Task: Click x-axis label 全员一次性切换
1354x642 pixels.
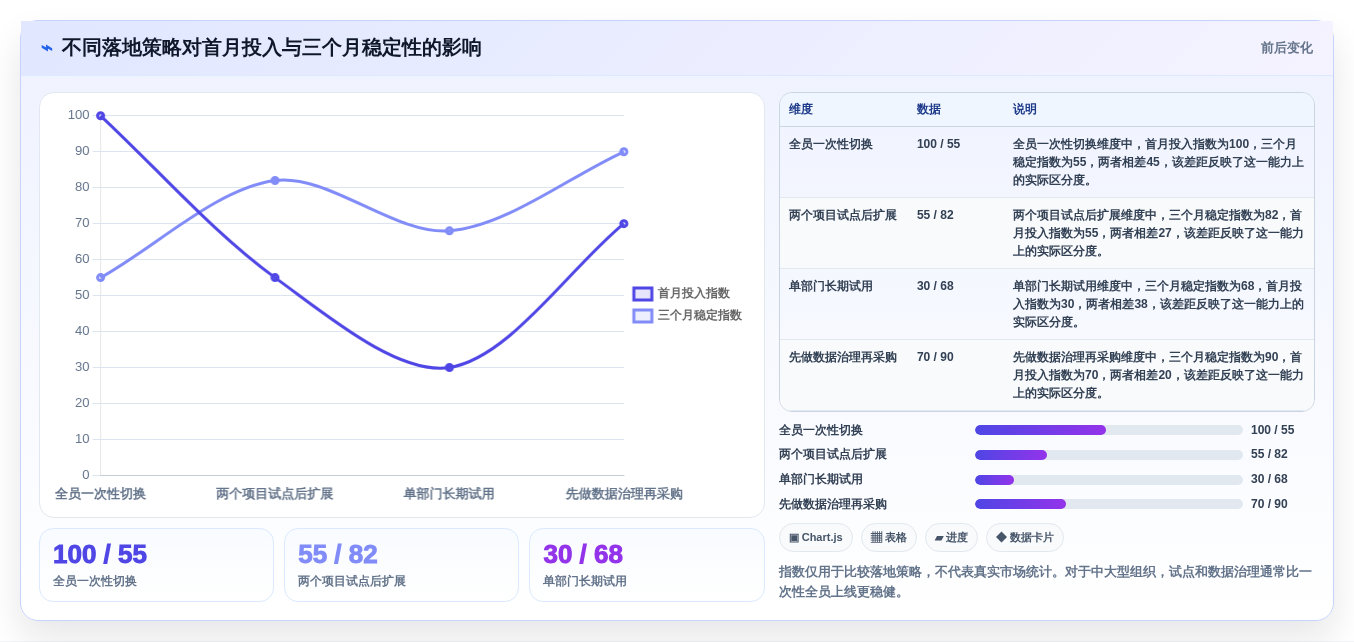Action: [x=100, y=494]
